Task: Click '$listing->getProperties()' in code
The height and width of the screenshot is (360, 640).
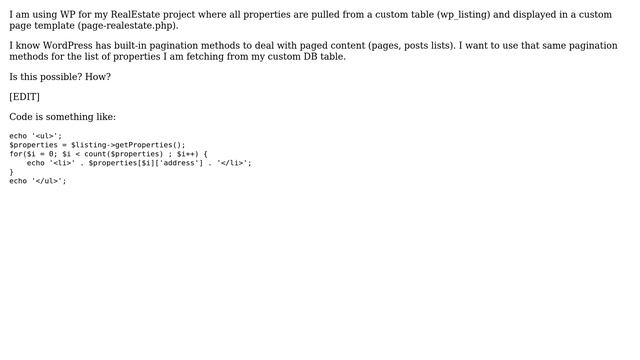Action: point(126,145)
